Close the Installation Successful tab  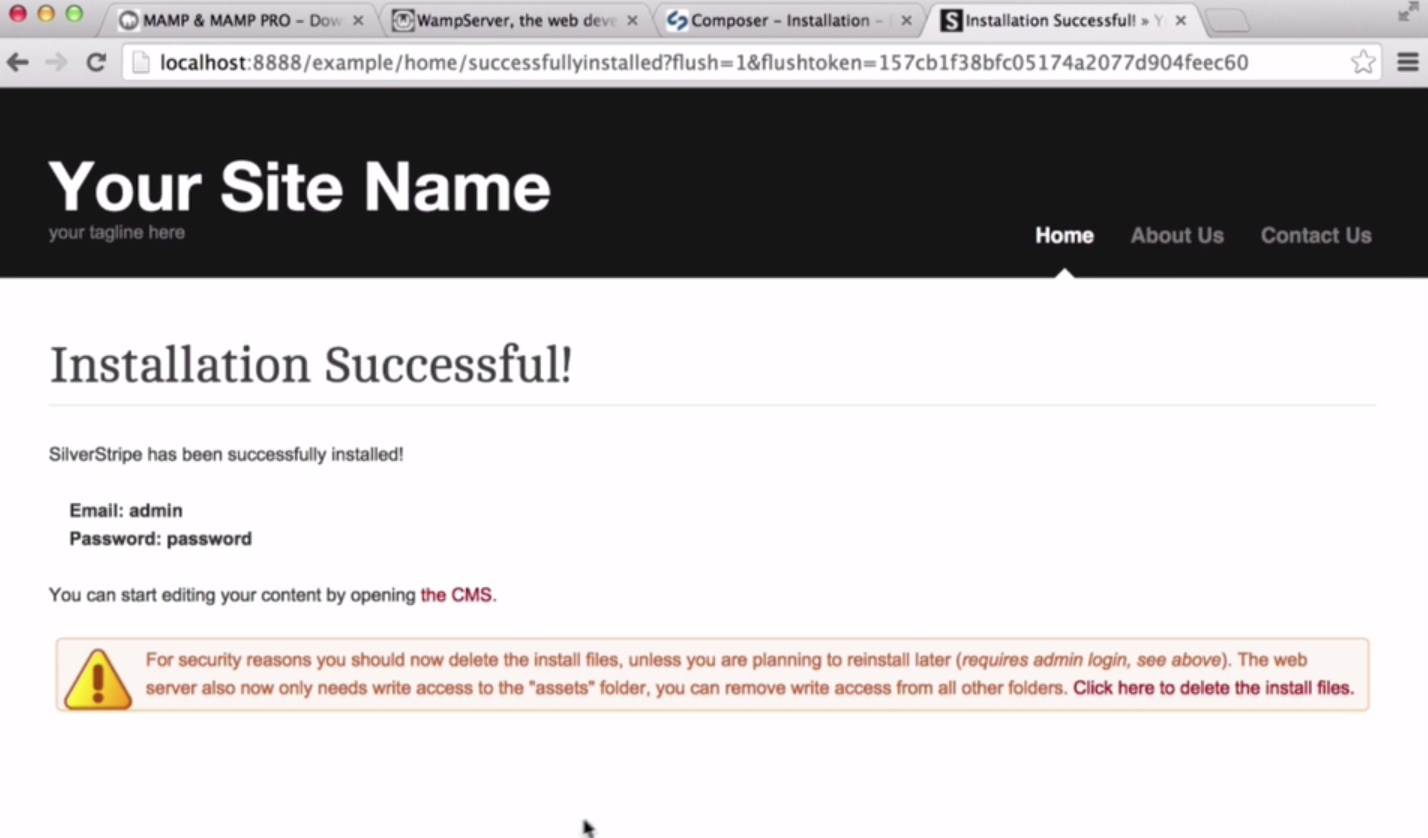1180,20
